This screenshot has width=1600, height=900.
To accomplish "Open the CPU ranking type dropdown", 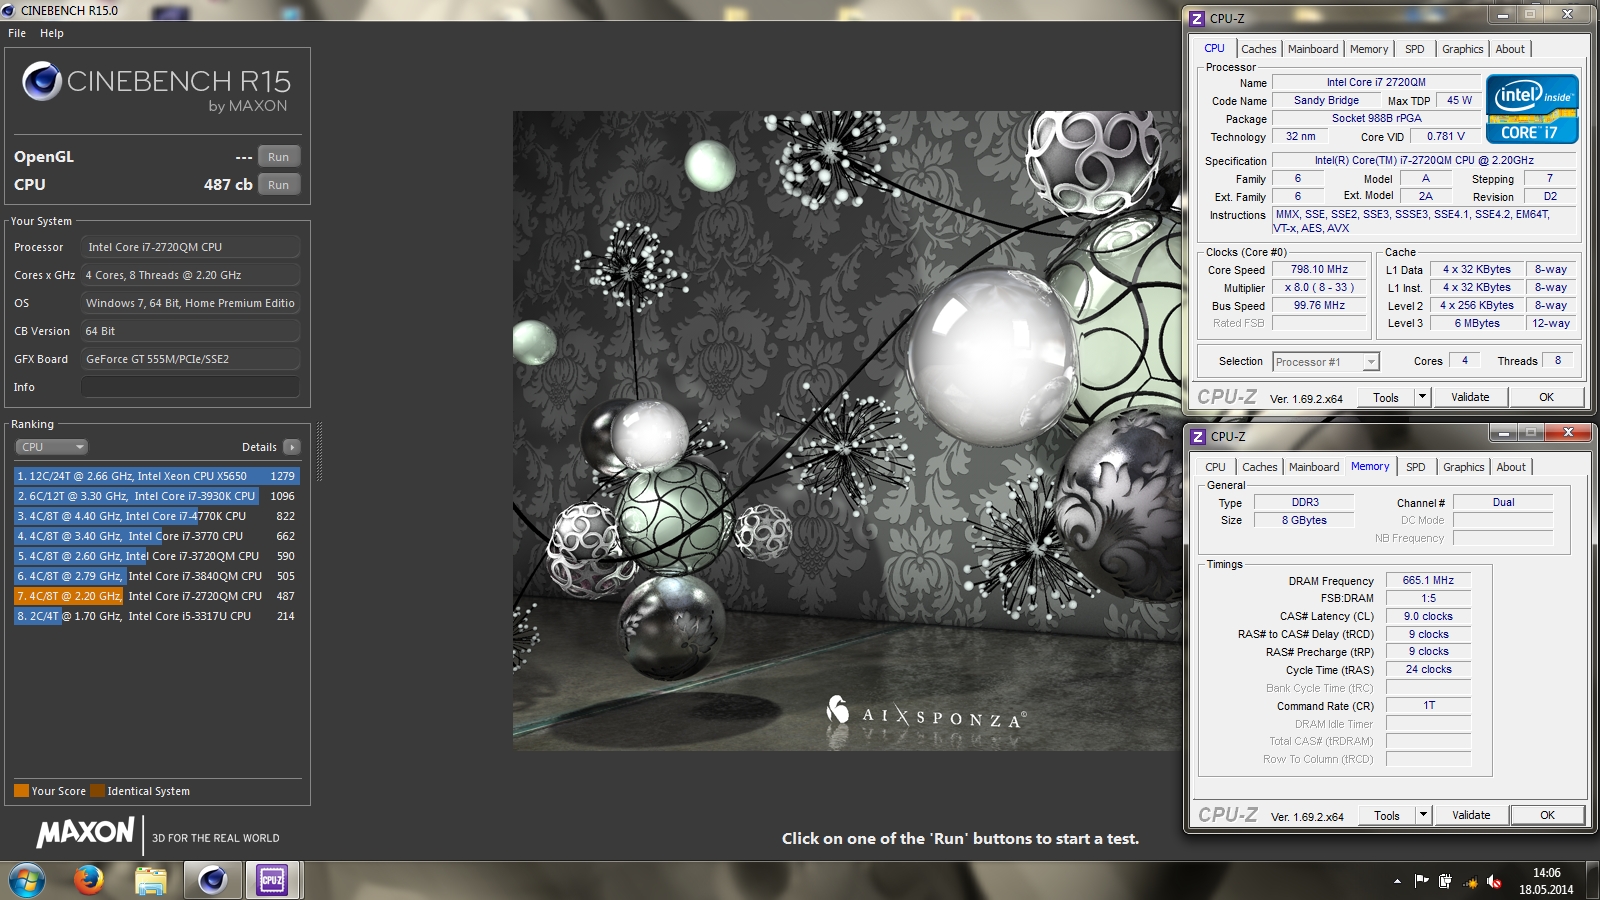I will tap(52, 447).
